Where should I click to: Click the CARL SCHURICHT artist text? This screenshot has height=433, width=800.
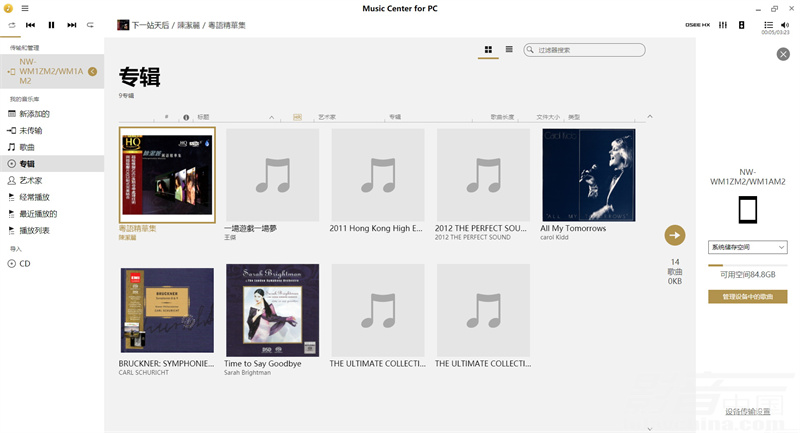click(x=143, y=372)
